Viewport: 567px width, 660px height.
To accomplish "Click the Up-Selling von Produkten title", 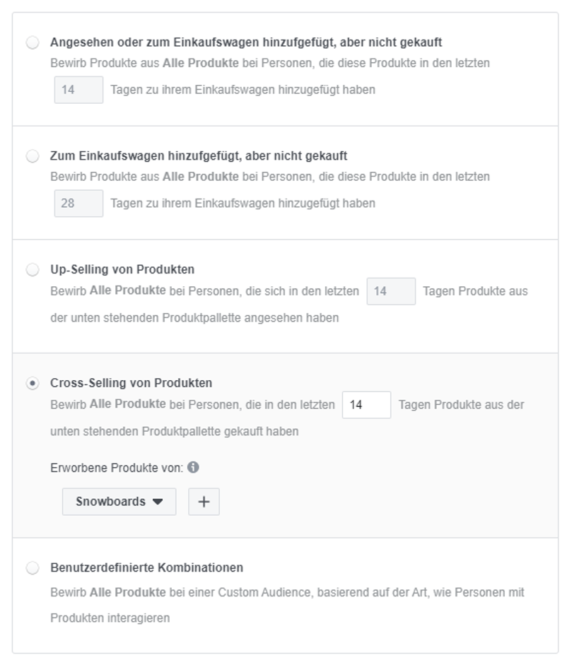I will (122, 269).
